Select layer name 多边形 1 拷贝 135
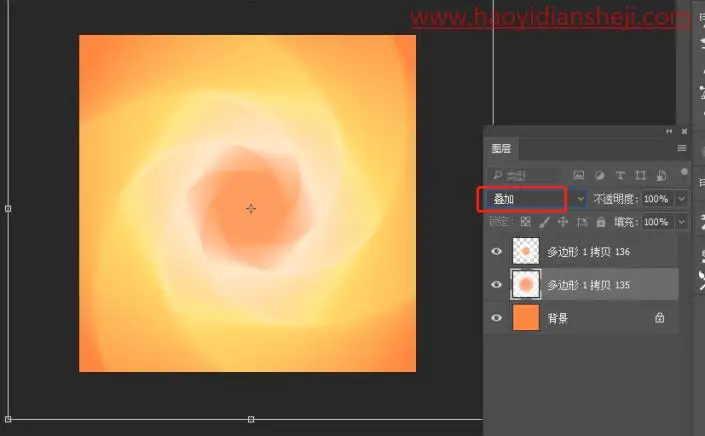 (x=588, y=285)
